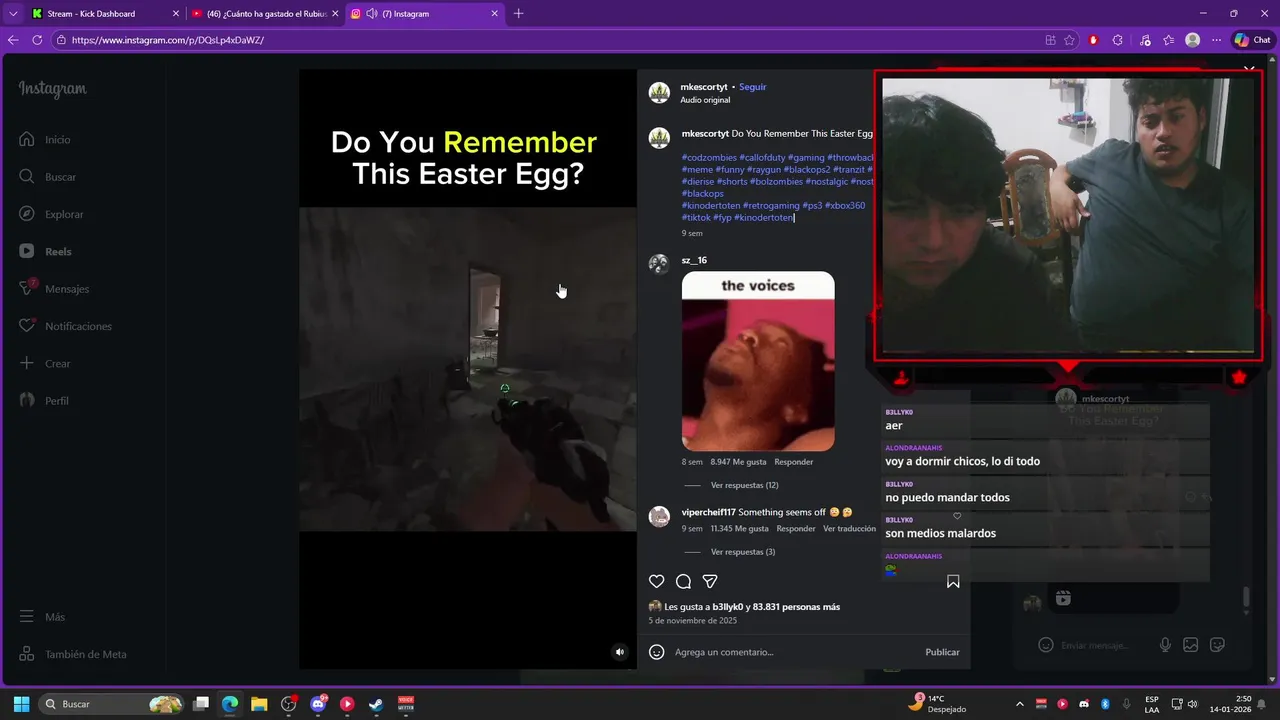Open Task View from the taskbar
This screenshot has height=720, width=1280.
[201, 704]
